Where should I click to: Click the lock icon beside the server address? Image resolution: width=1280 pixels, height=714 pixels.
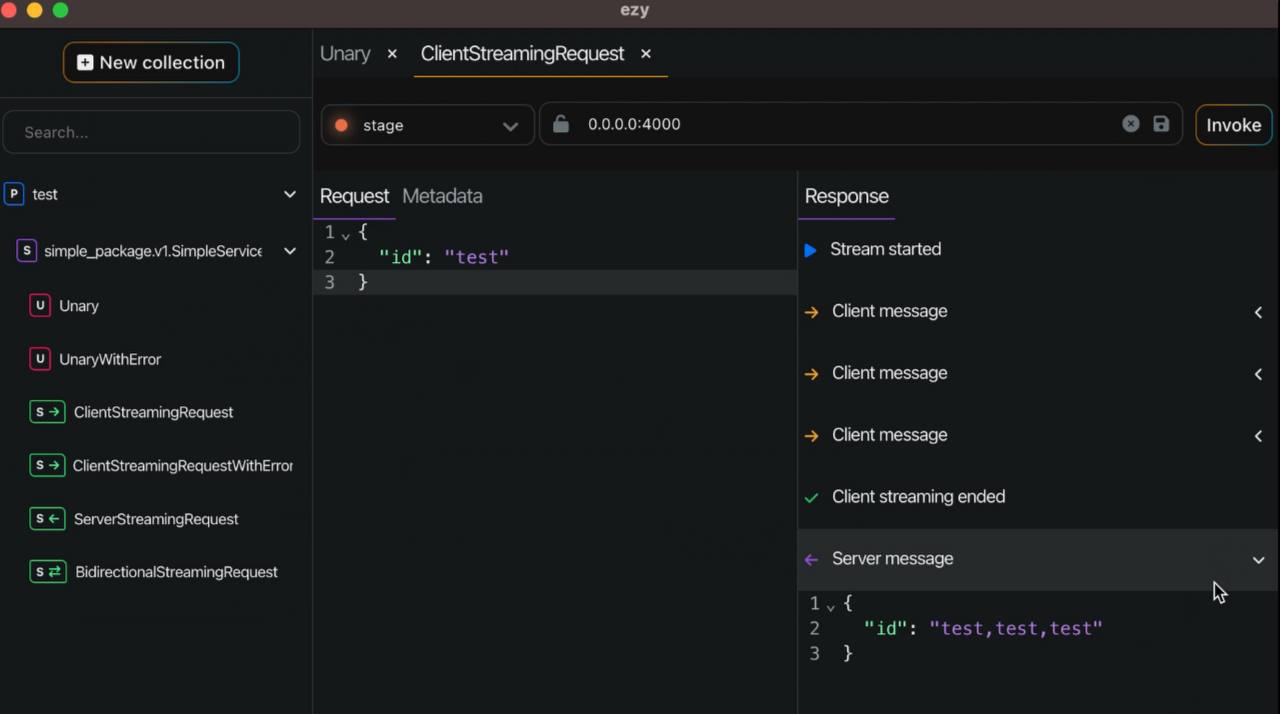coord(561,124)
